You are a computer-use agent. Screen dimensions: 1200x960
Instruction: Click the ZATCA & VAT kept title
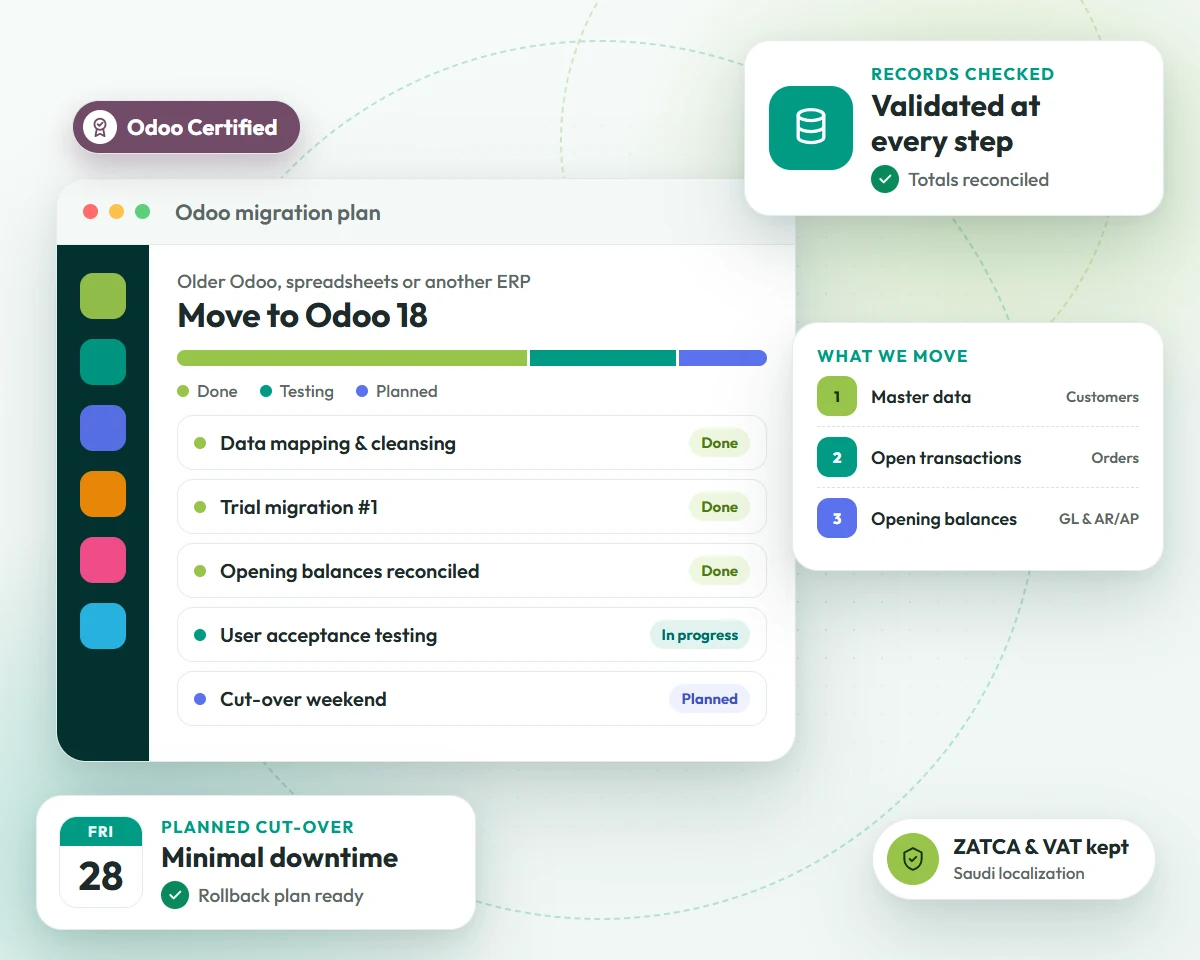[1041, 847]
